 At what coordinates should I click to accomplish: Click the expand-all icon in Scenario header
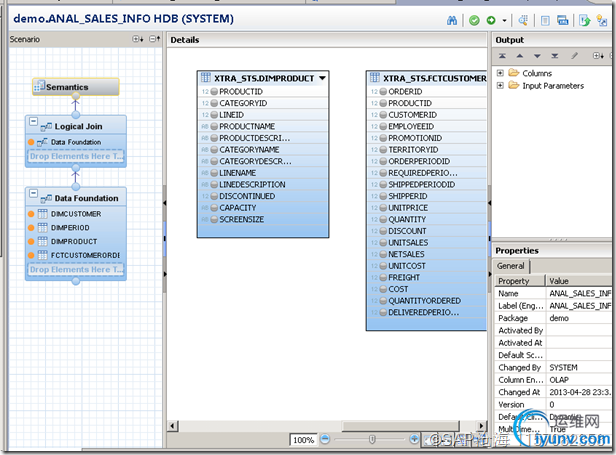[x=138, y=39]
